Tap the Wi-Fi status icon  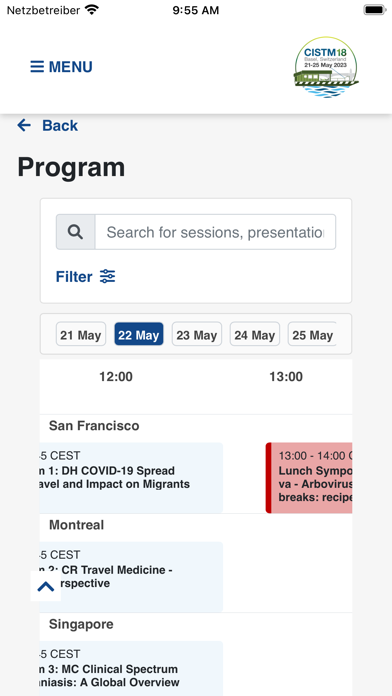(x=92, y=10)
